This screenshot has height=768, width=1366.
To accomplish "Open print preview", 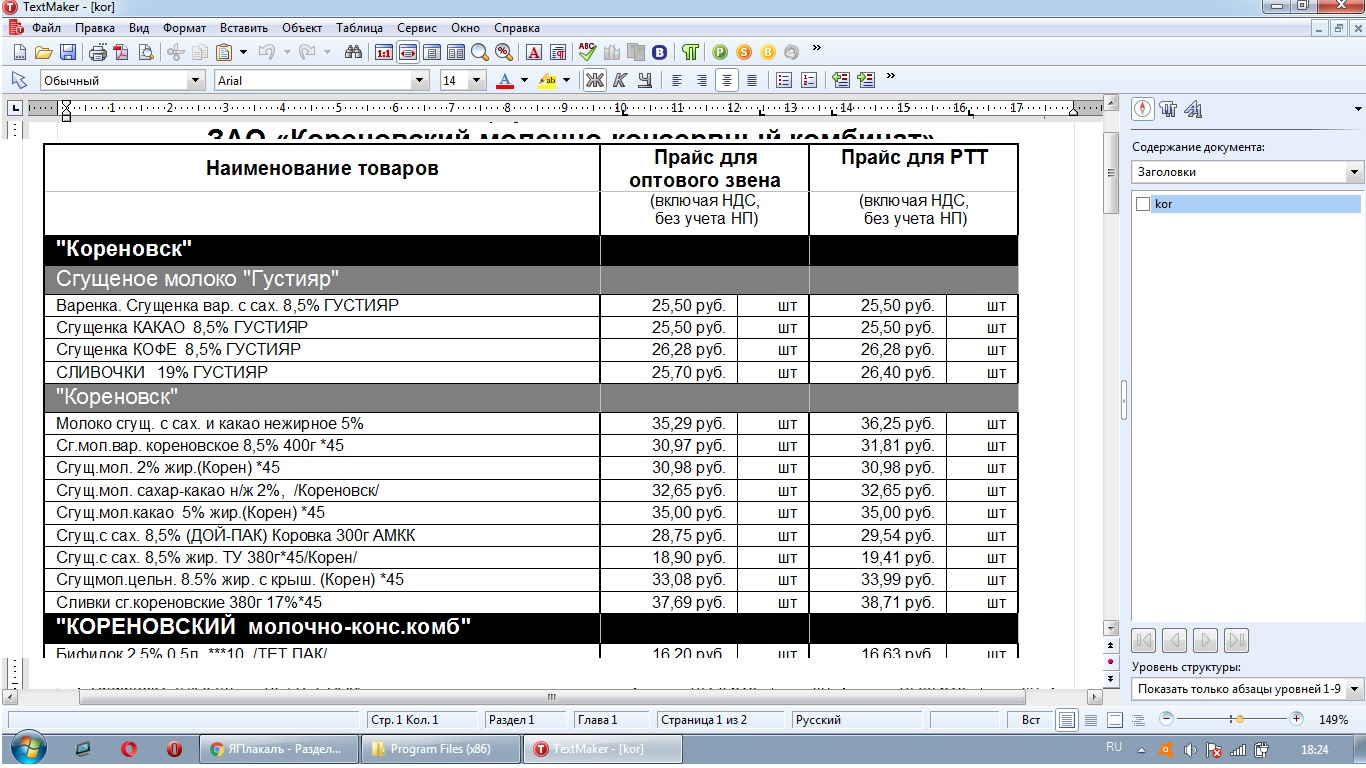I will (146, 52).
